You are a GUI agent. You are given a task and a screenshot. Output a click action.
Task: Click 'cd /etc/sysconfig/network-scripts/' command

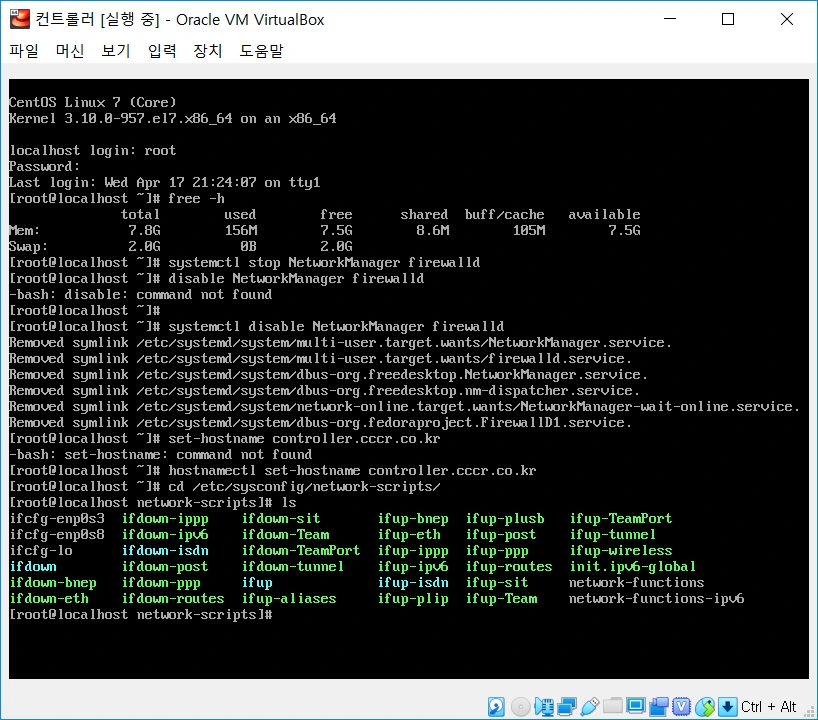click(x=304, y=487)
